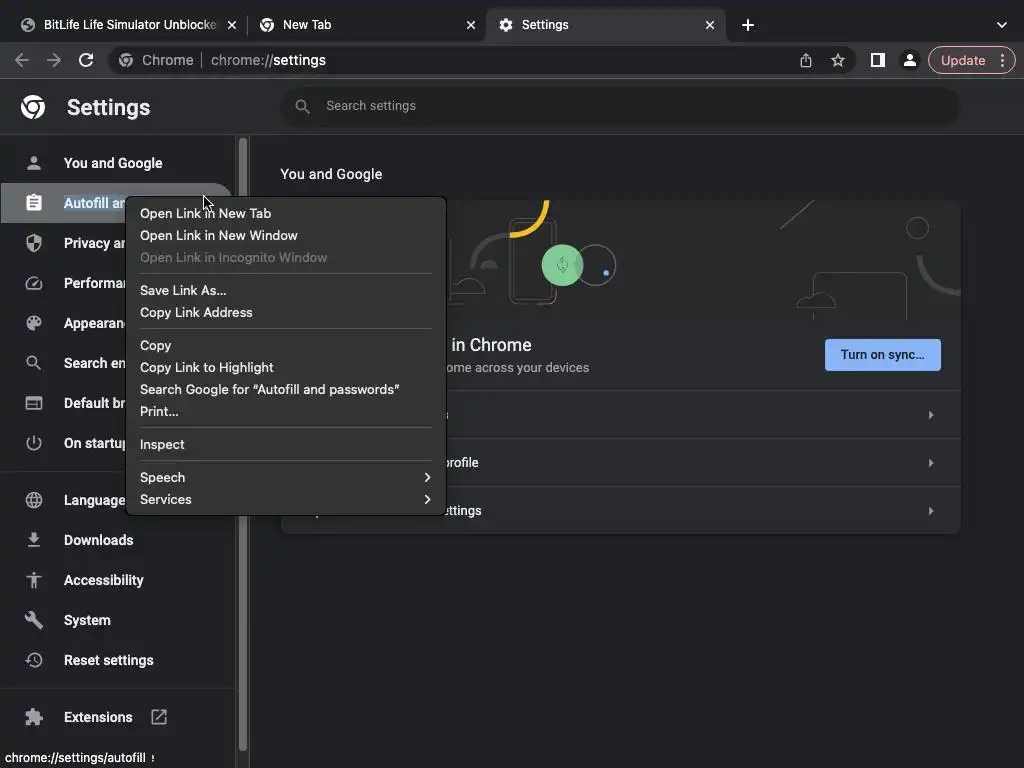The image size is (1024, 768).
Task: Click the On startup power icon
Action: pos(33,443)
